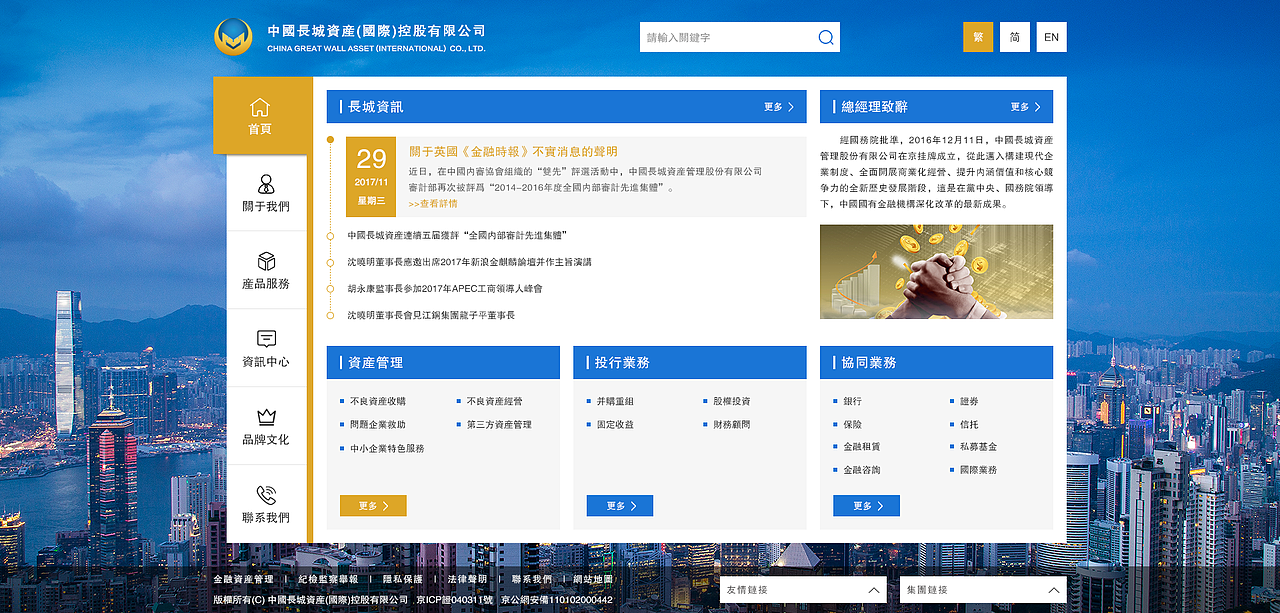Open the 關于我們 sidebar menu item
Screen dimensions: 1280x613
[x=266, y=193]
